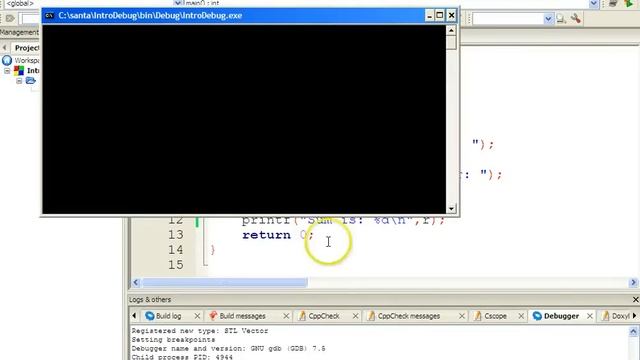The height and width of the screenshot is (360, 640).
Task: Switch to the CppCheck tab
Action: 324,316
